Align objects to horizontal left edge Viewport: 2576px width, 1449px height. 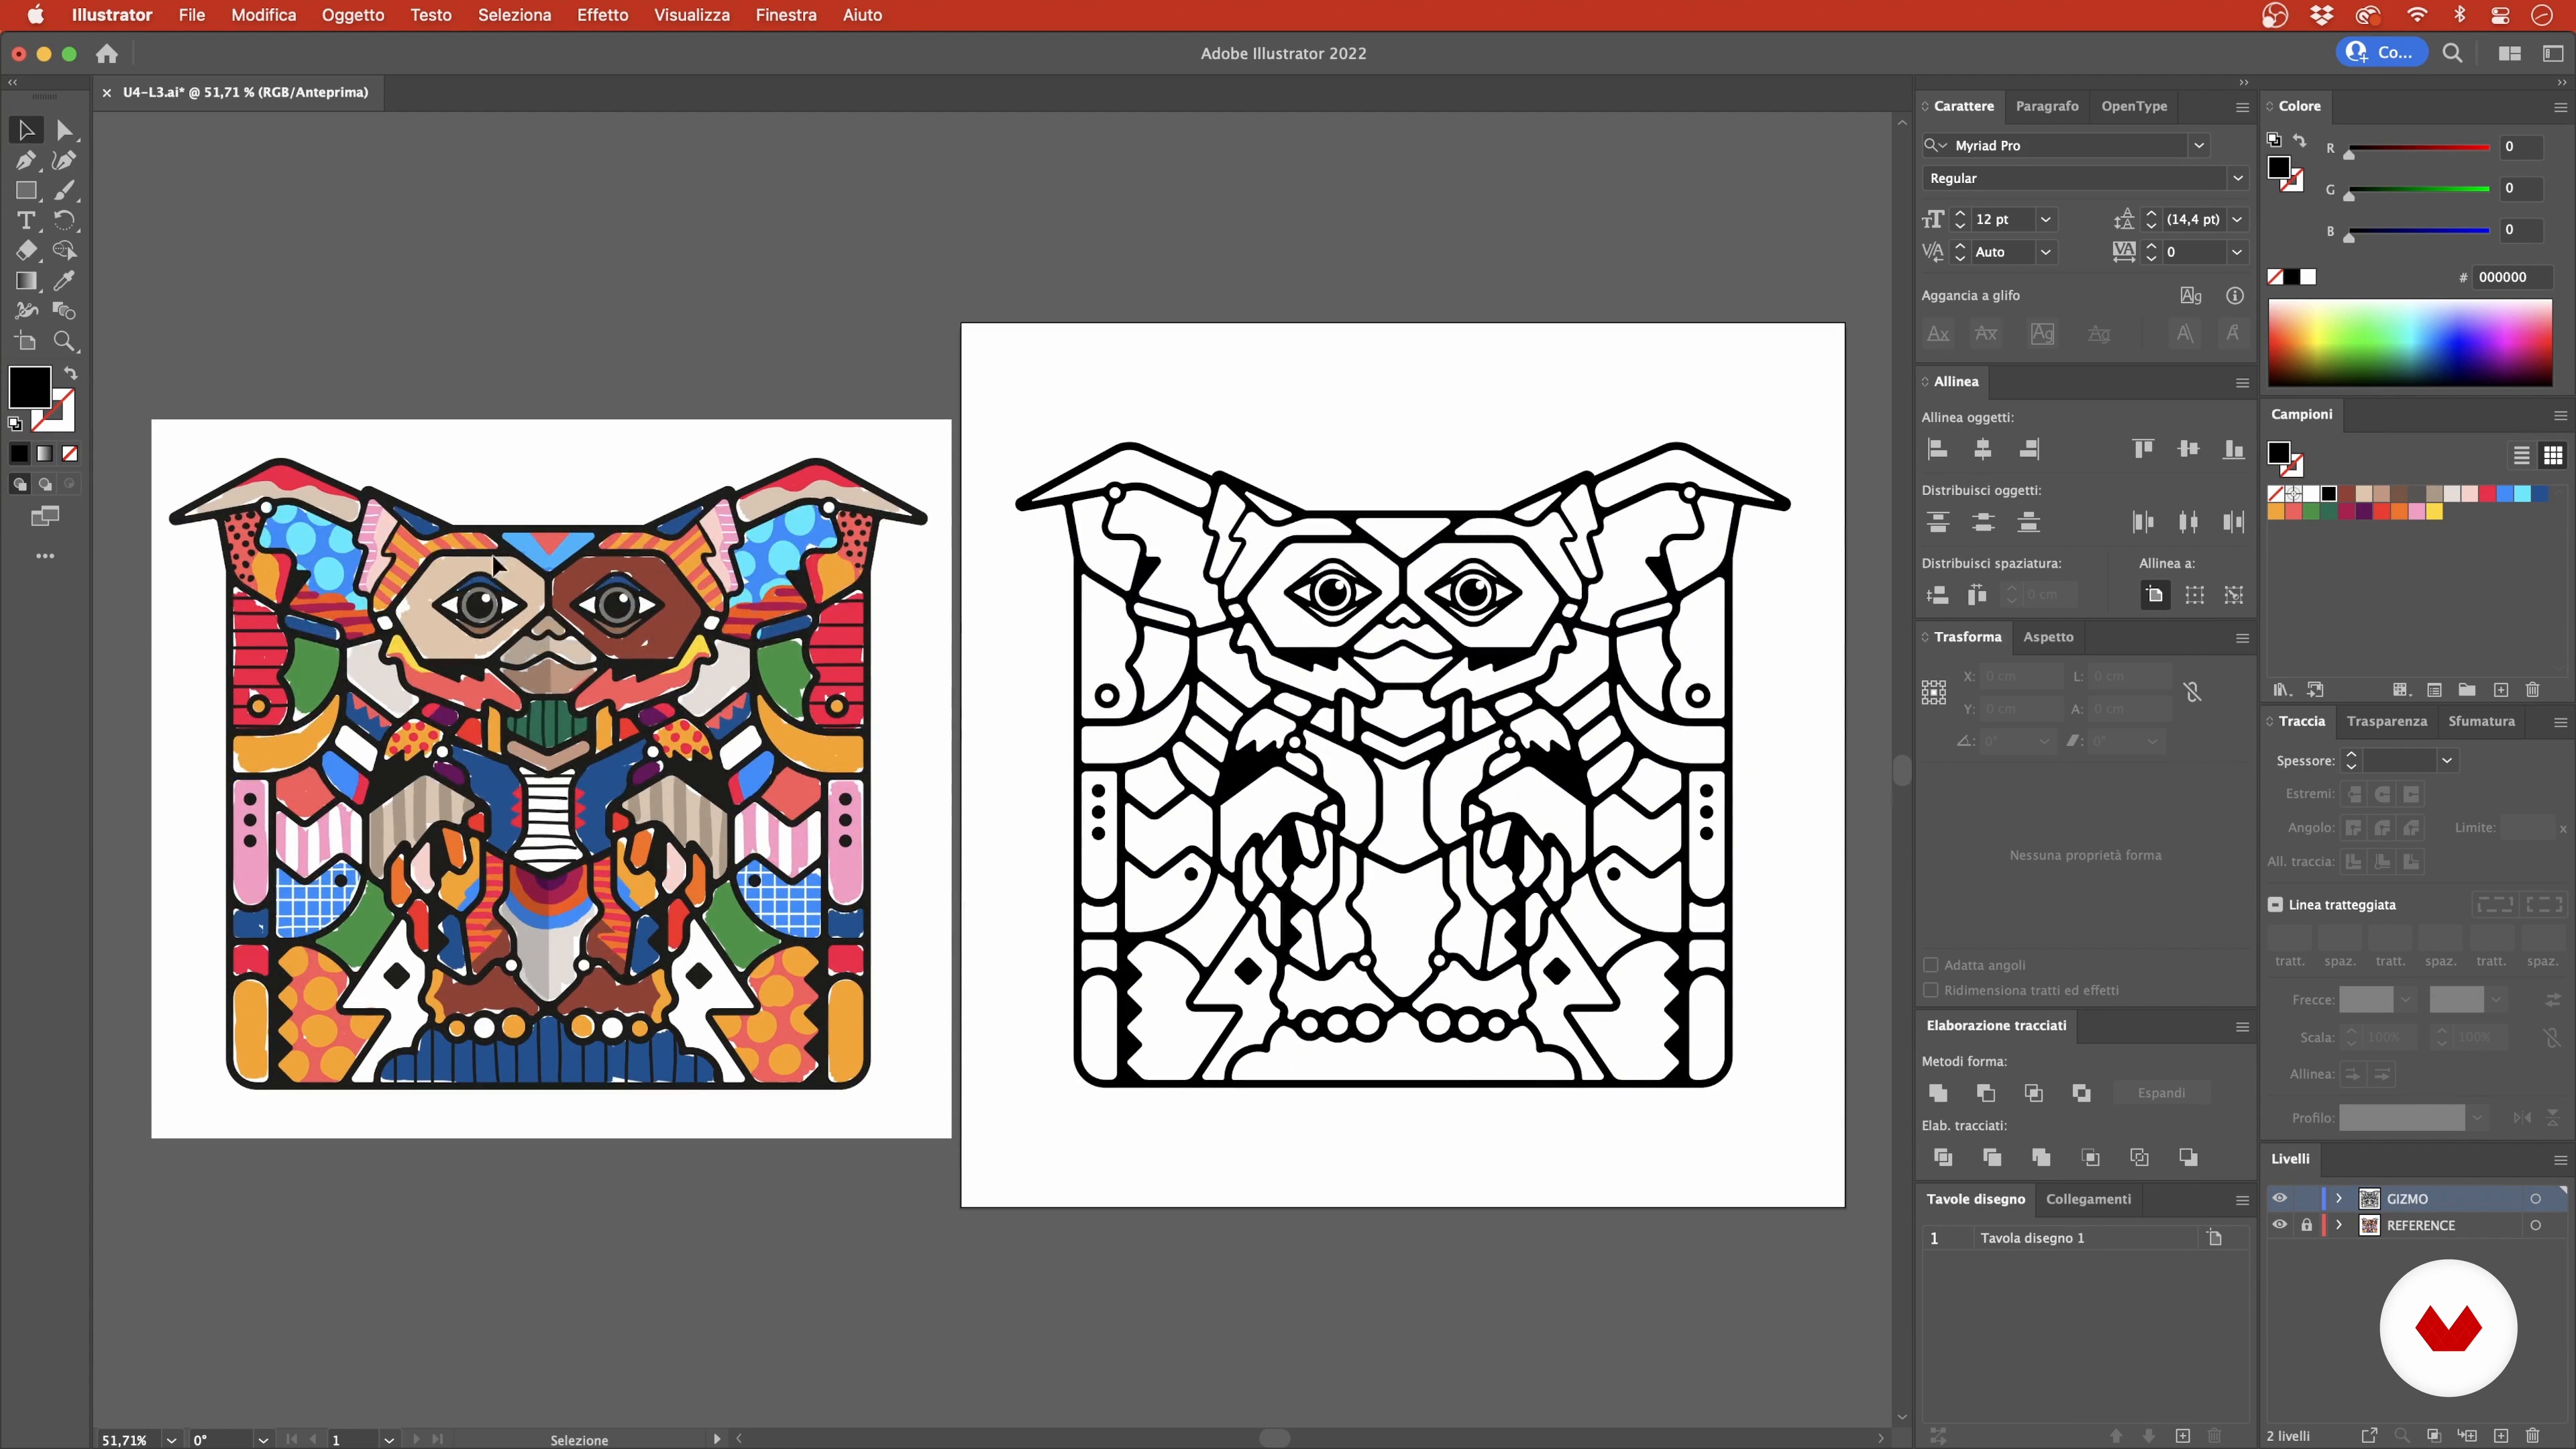tap(1937, 449)
